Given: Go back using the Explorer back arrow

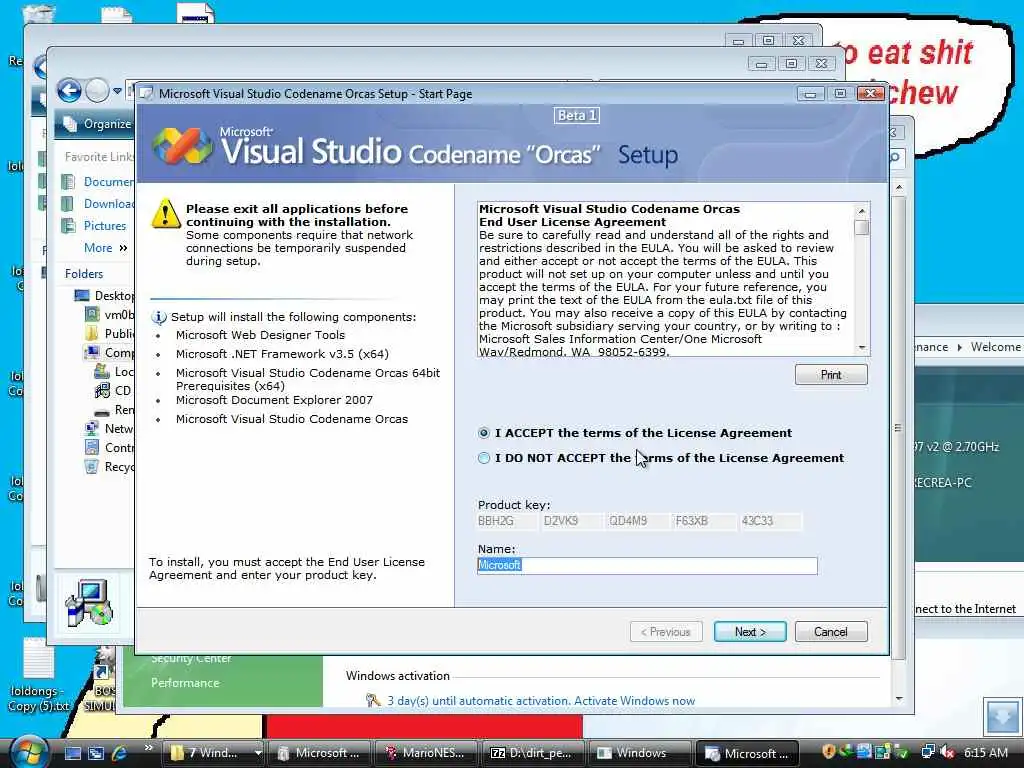Looking at the screenshot, I should click(x=69, y=90).
